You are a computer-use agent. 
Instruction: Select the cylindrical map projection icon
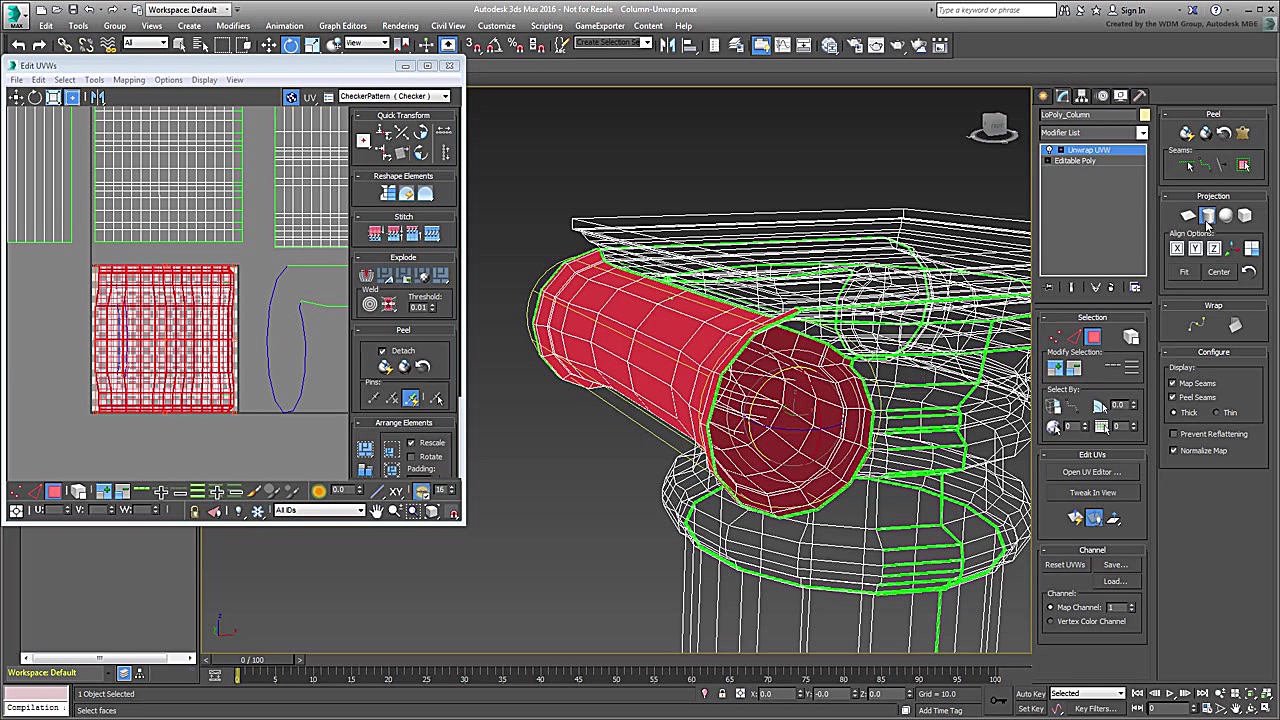click(x=1207, y=215)
